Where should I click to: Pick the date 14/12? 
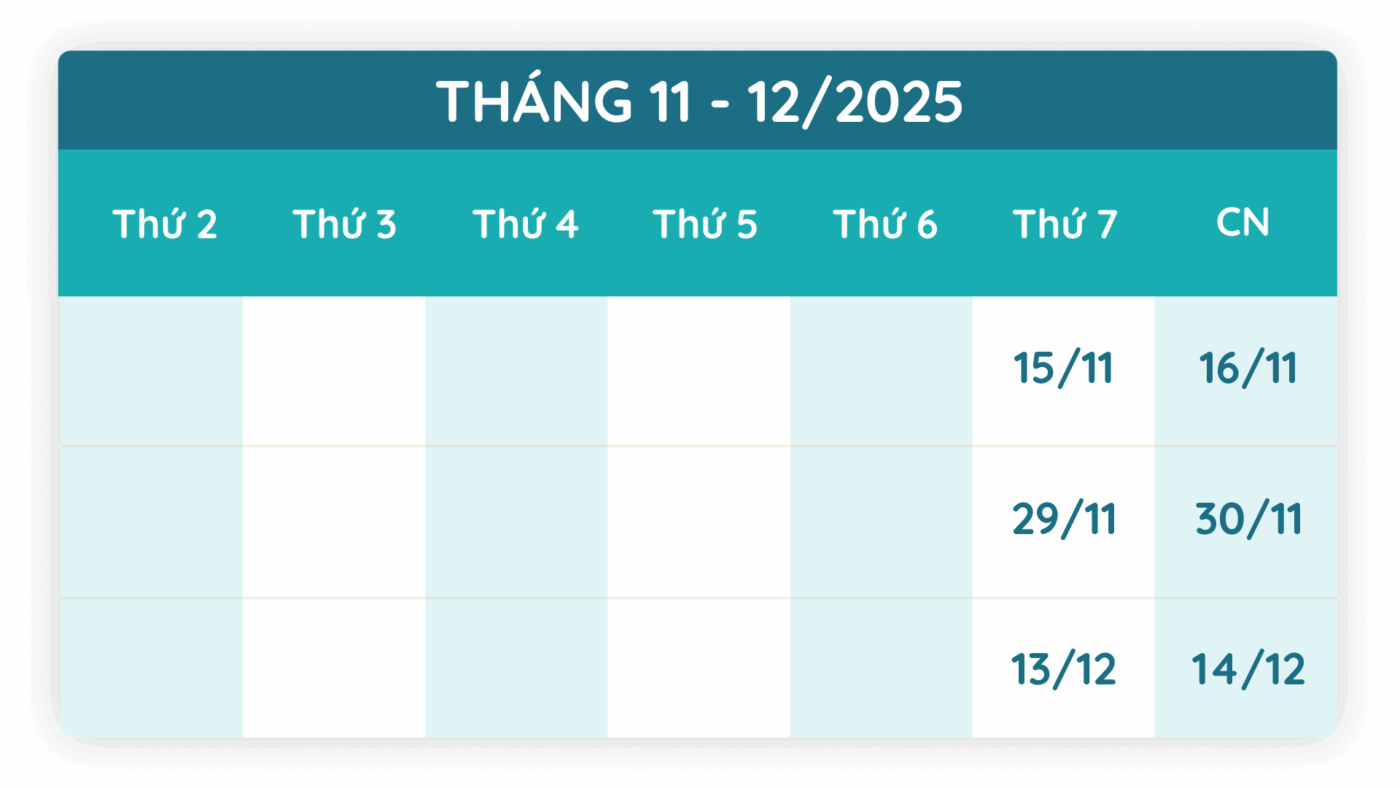(x=1248, y=670)
